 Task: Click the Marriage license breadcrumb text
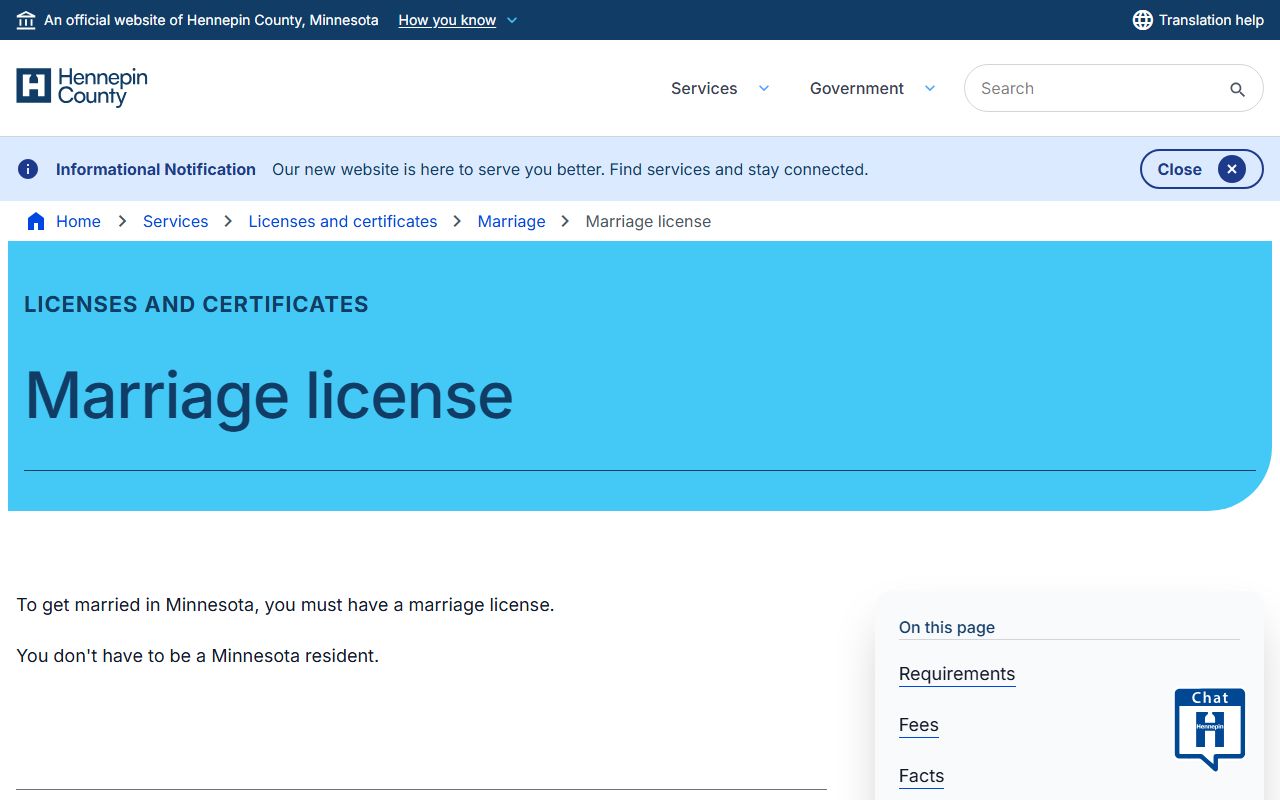(648, 221)
